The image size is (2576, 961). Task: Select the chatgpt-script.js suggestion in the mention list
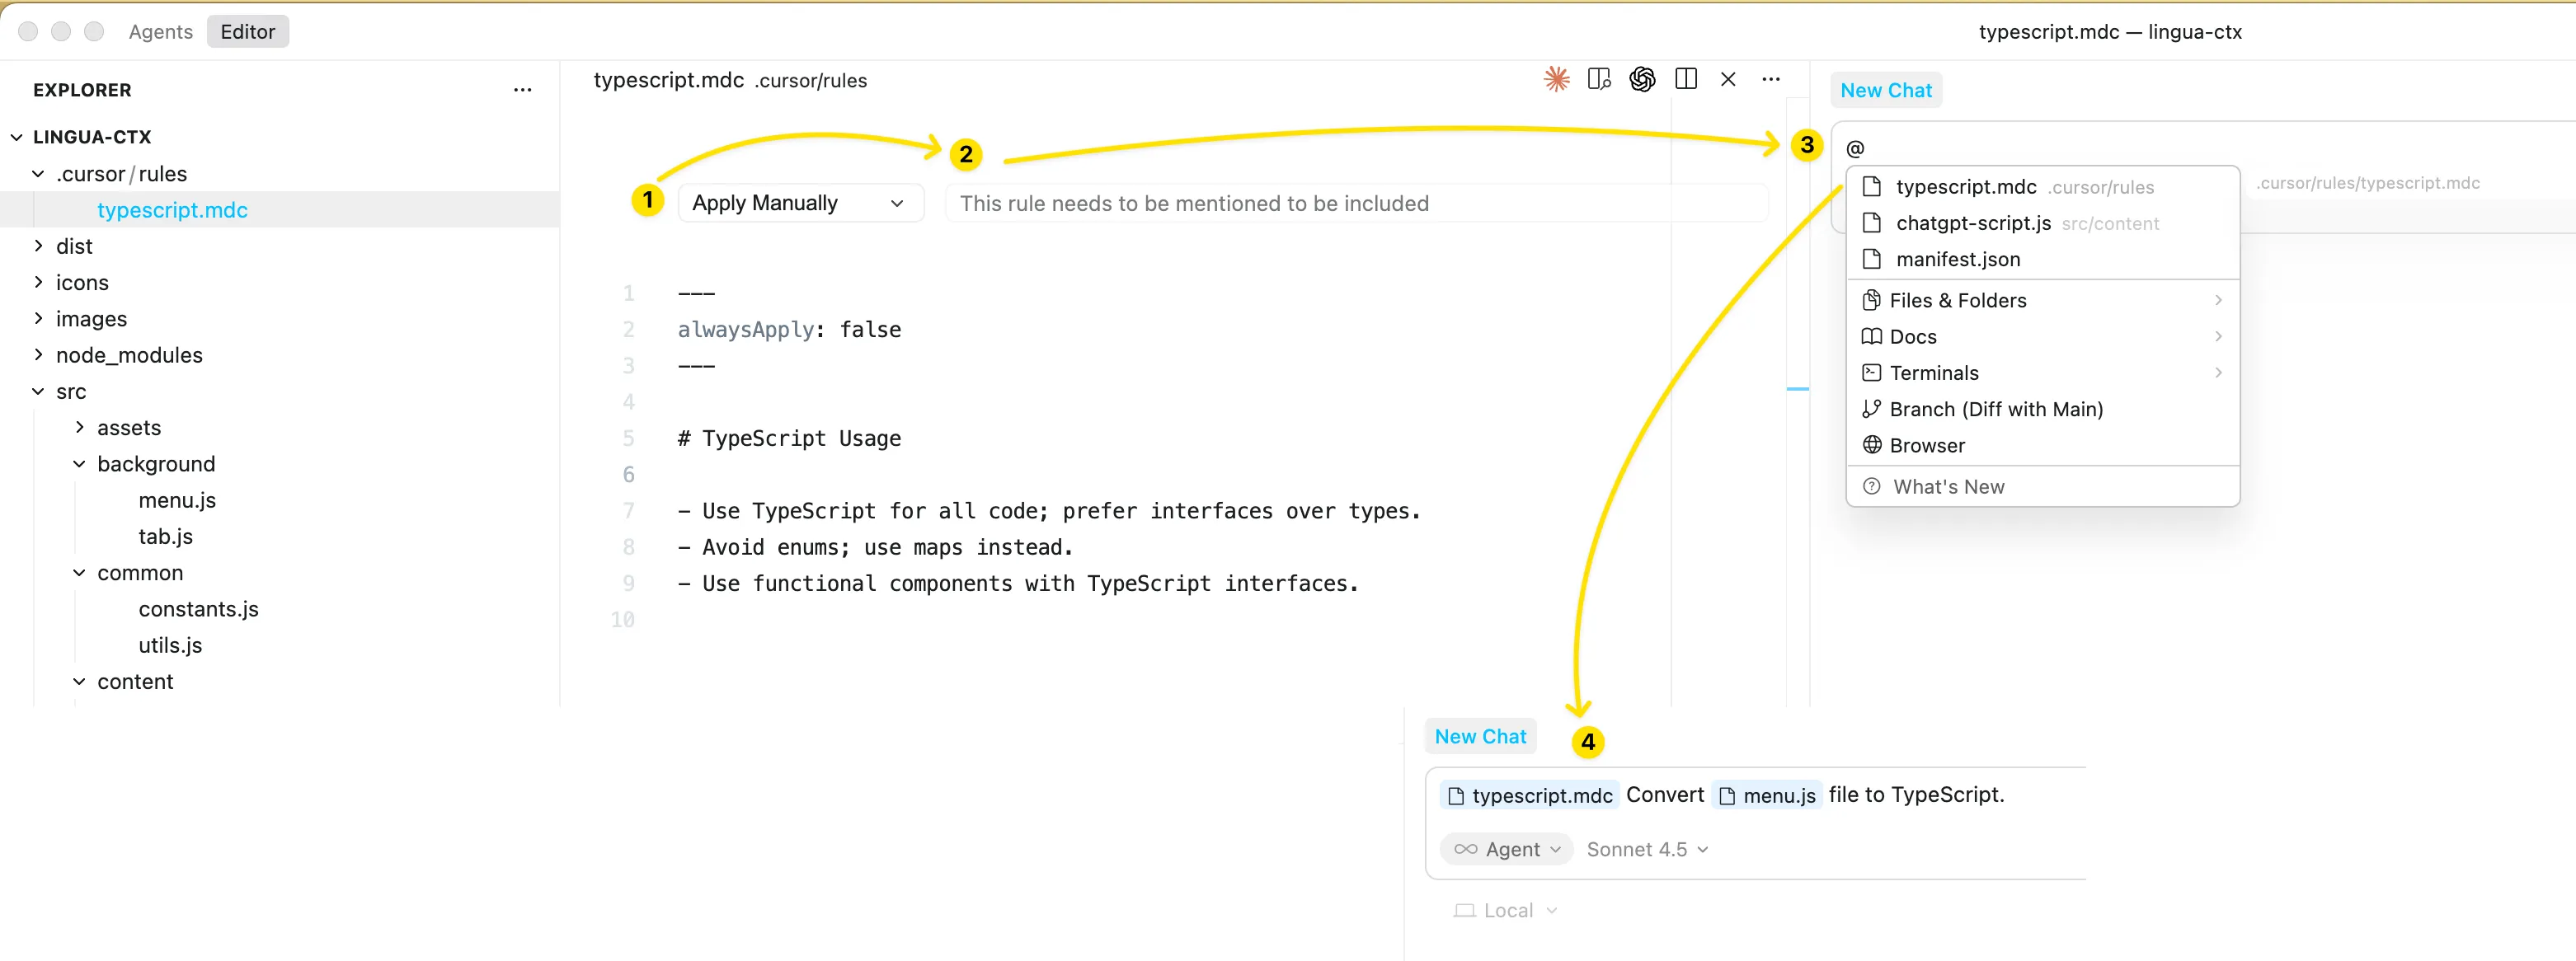click(1972, 223)
